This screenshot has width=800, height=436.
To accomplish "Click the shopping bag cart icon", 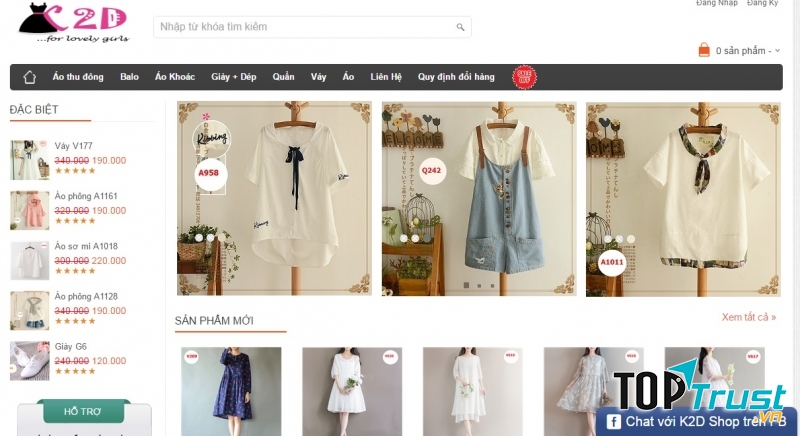I will [x=704, y=50].
